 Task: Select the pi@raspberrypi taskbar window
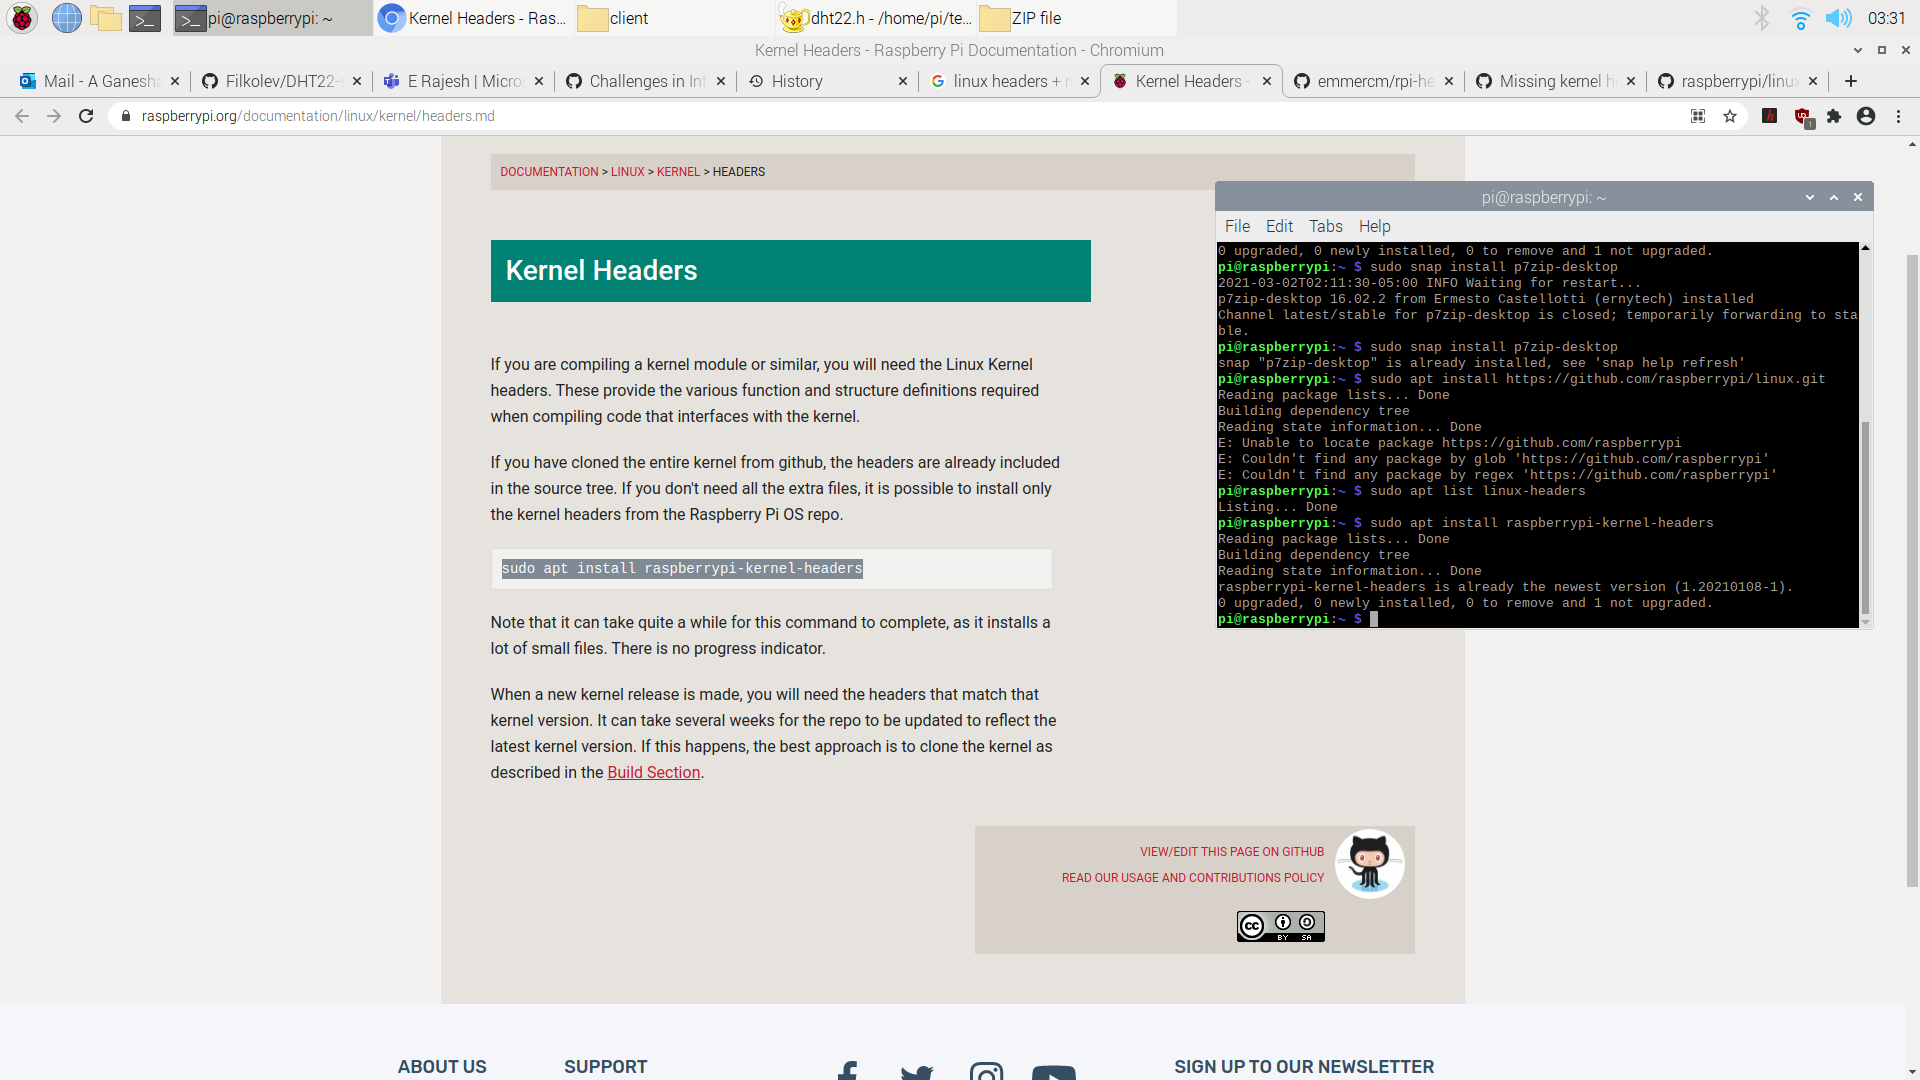(x=272, y=18)
